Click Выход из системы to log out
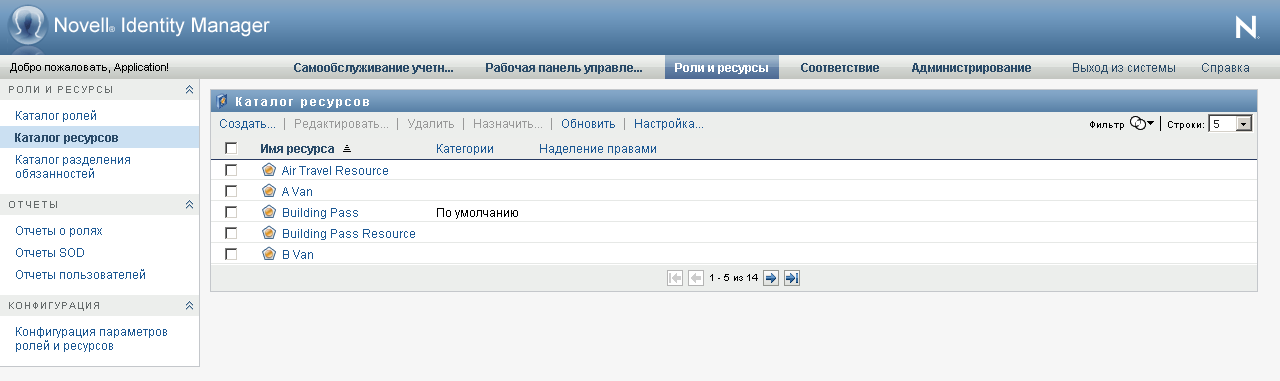The image size is (1280, 381). [1124, 68]
